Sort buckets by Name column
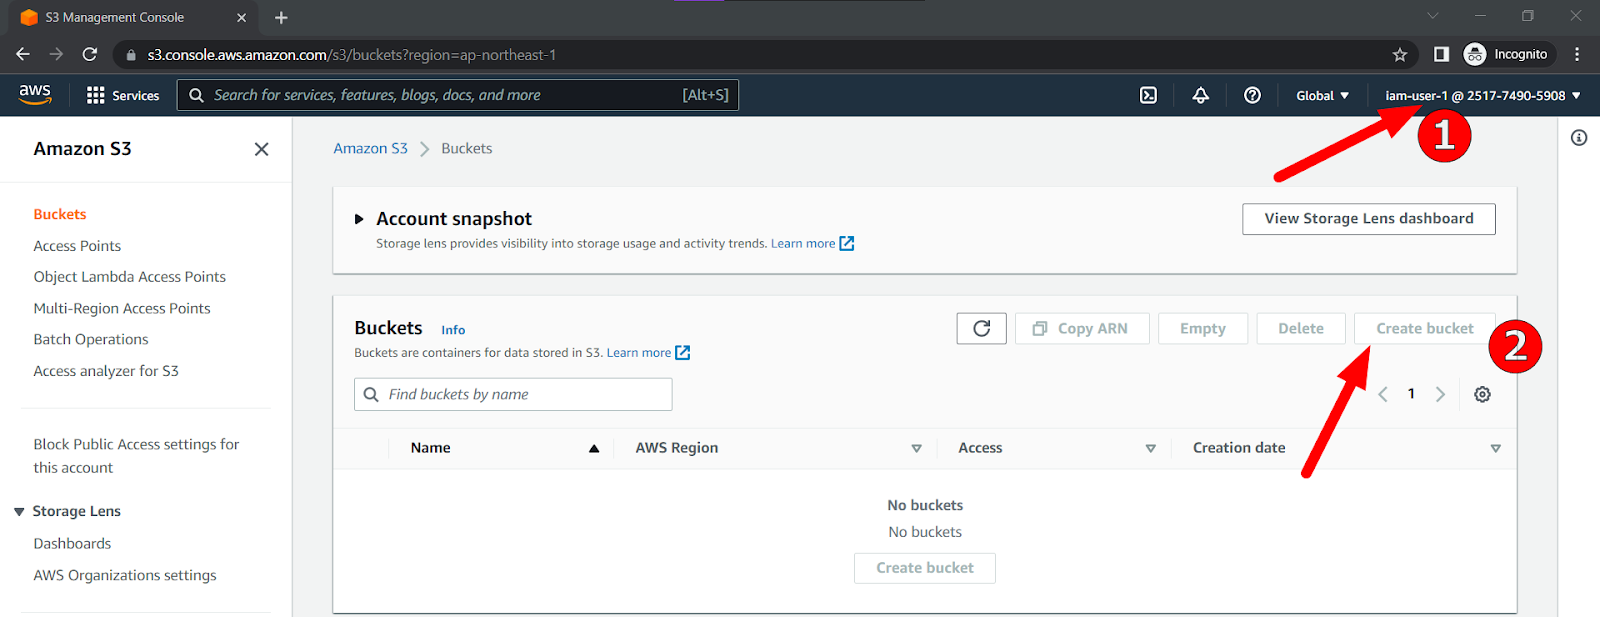Screen dimensions: 1600x617 [594, 448]
